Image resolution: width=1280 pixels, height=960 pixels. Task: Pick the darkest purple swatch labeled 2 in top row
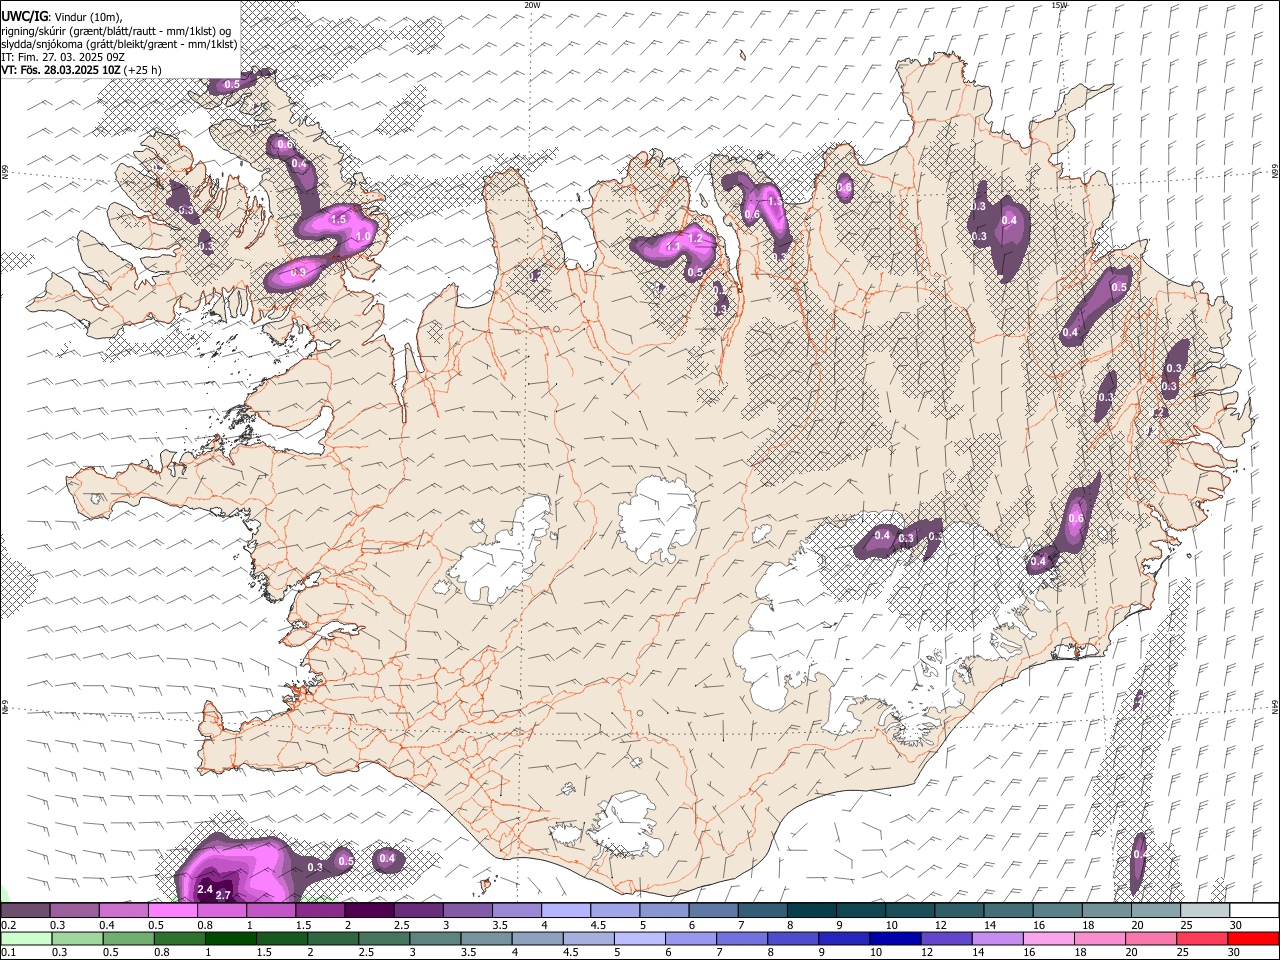coord(369,911)
